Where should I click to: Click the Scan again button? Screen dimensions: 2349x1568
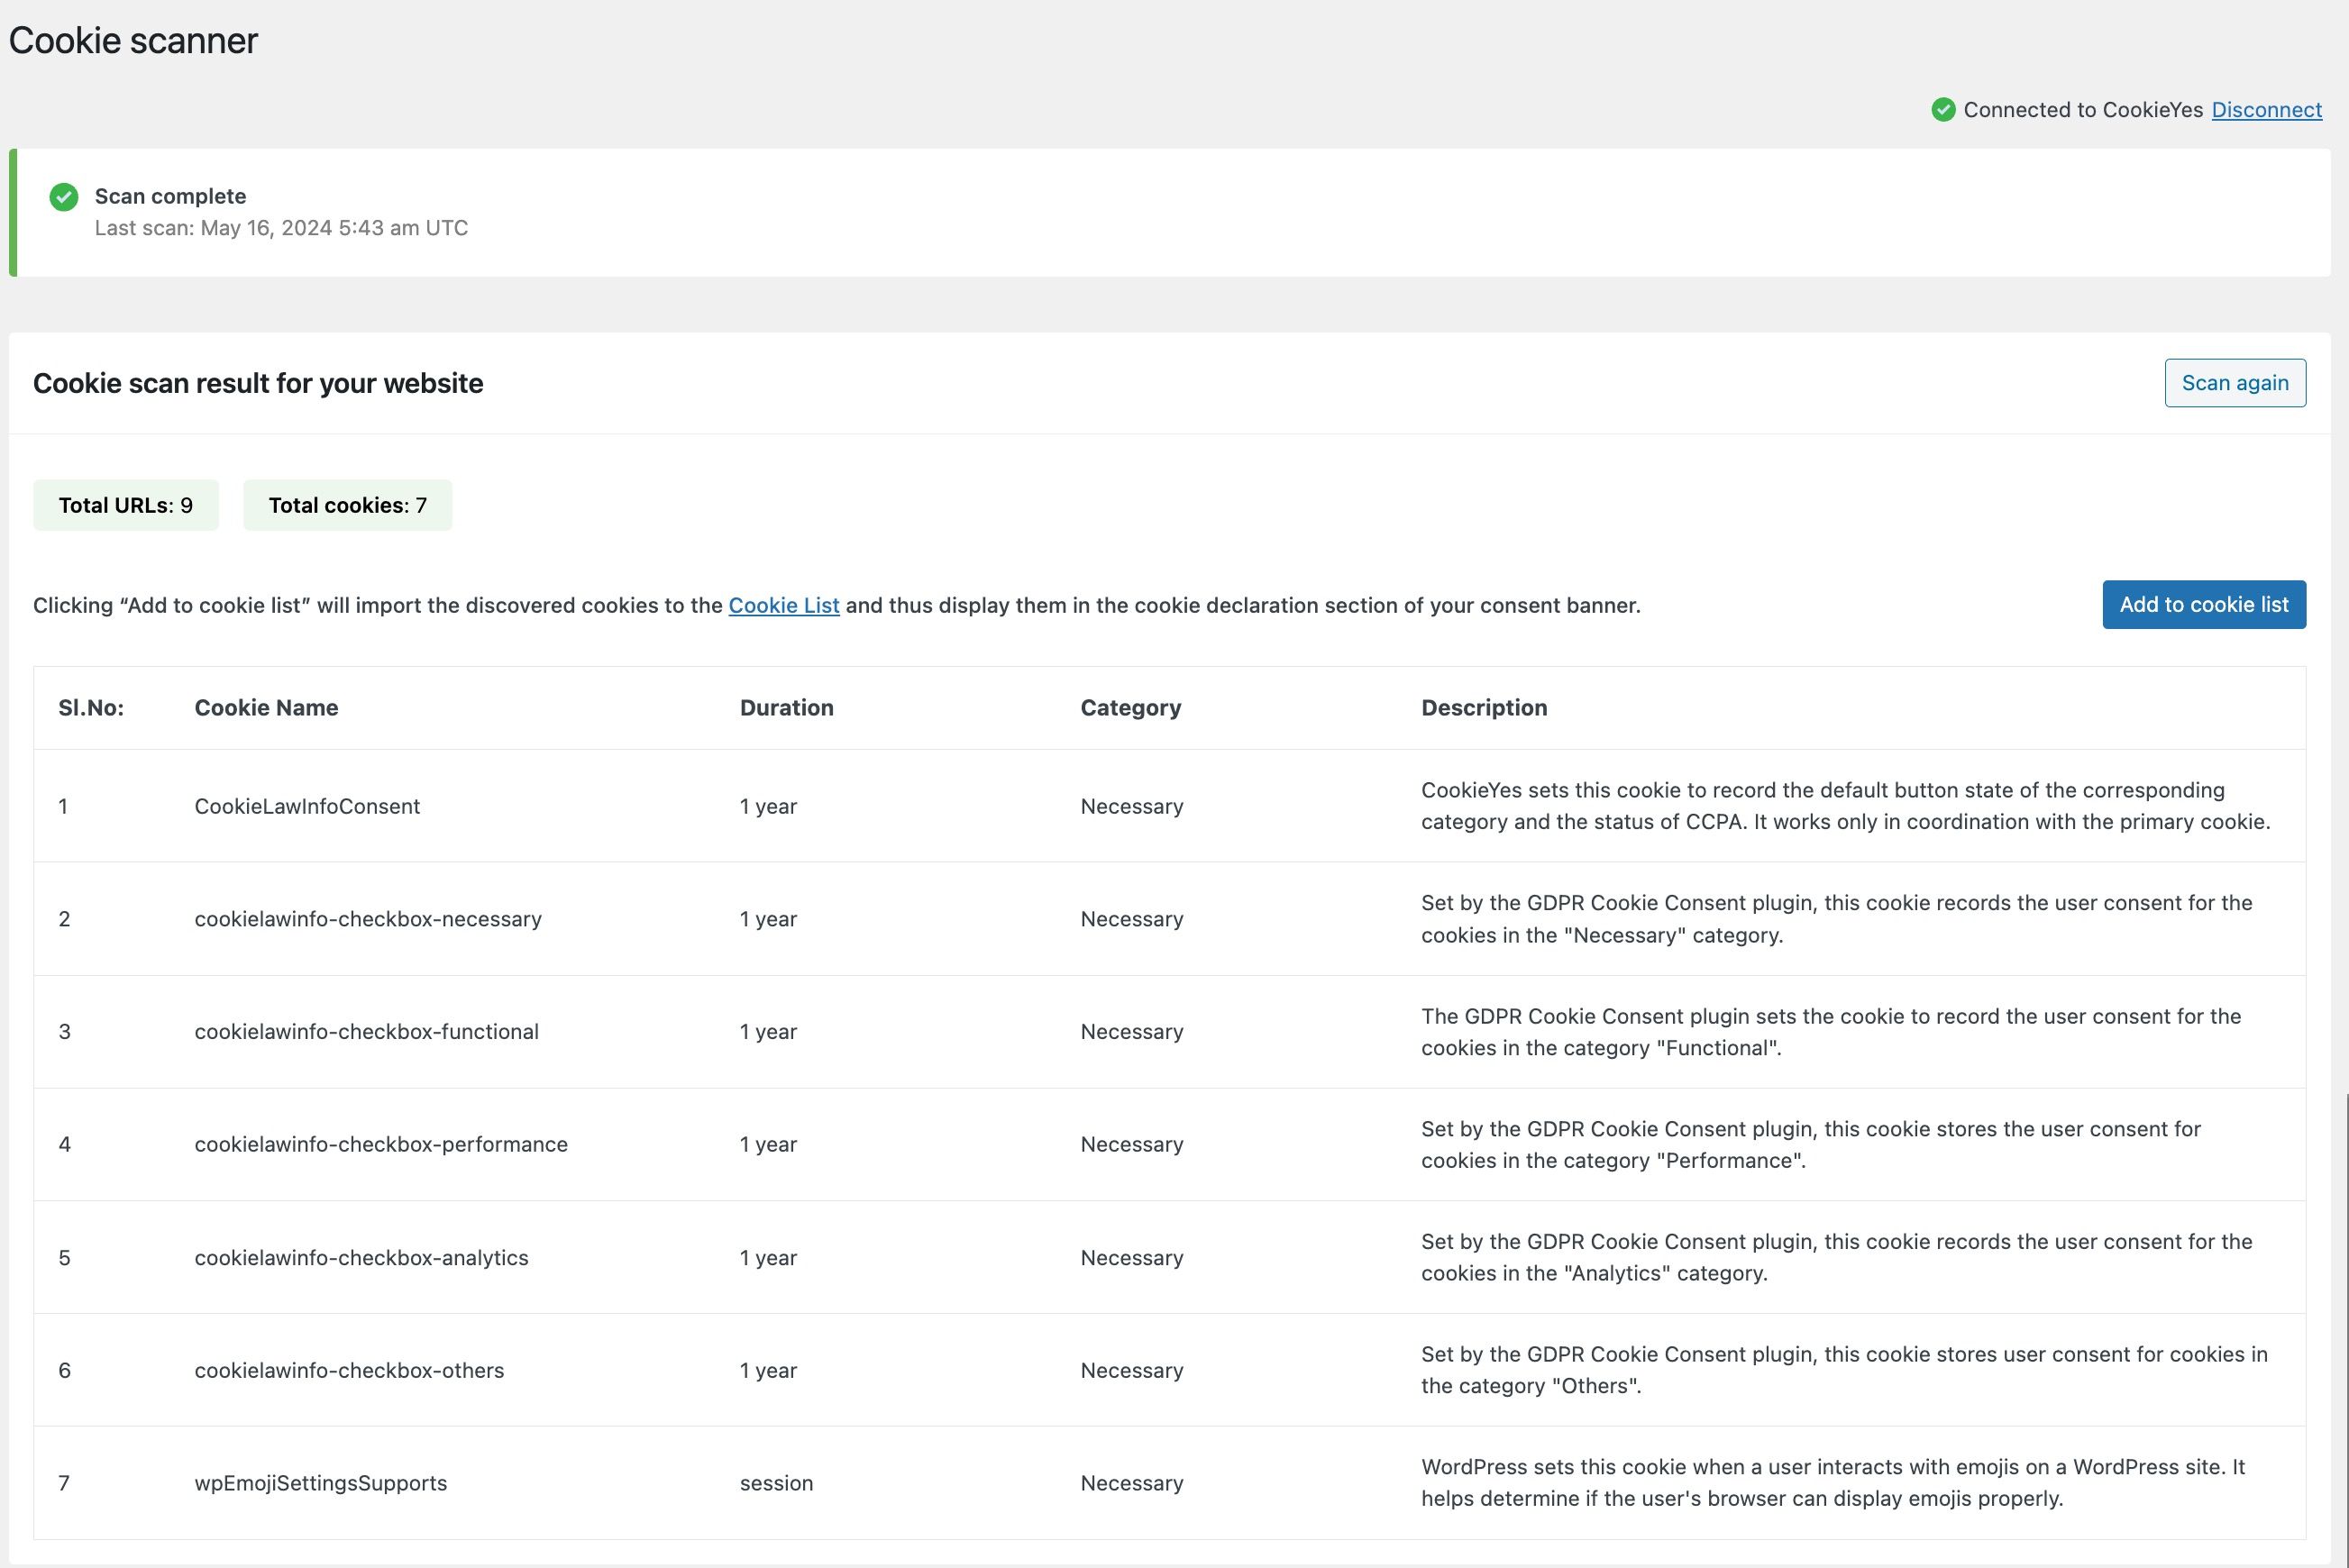[2235, 383]
